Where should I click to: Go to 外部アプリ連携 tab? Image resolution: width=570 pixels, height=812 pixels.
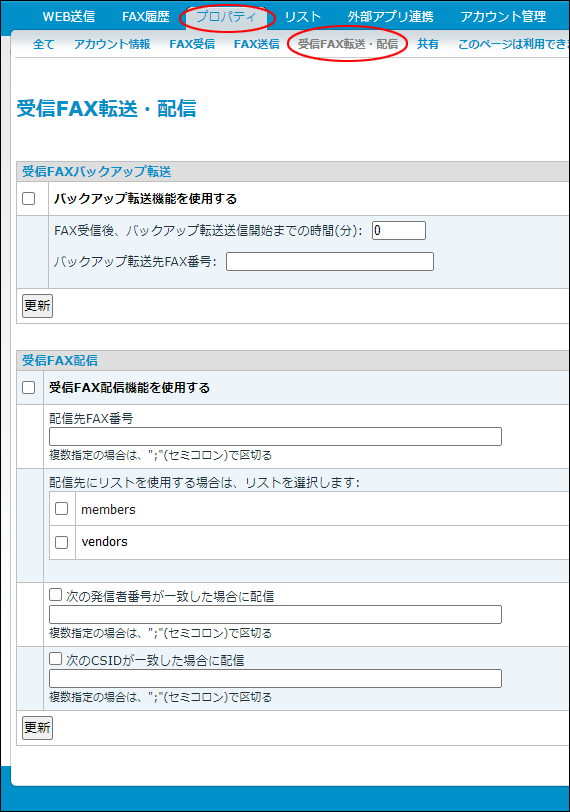(390, 17)
